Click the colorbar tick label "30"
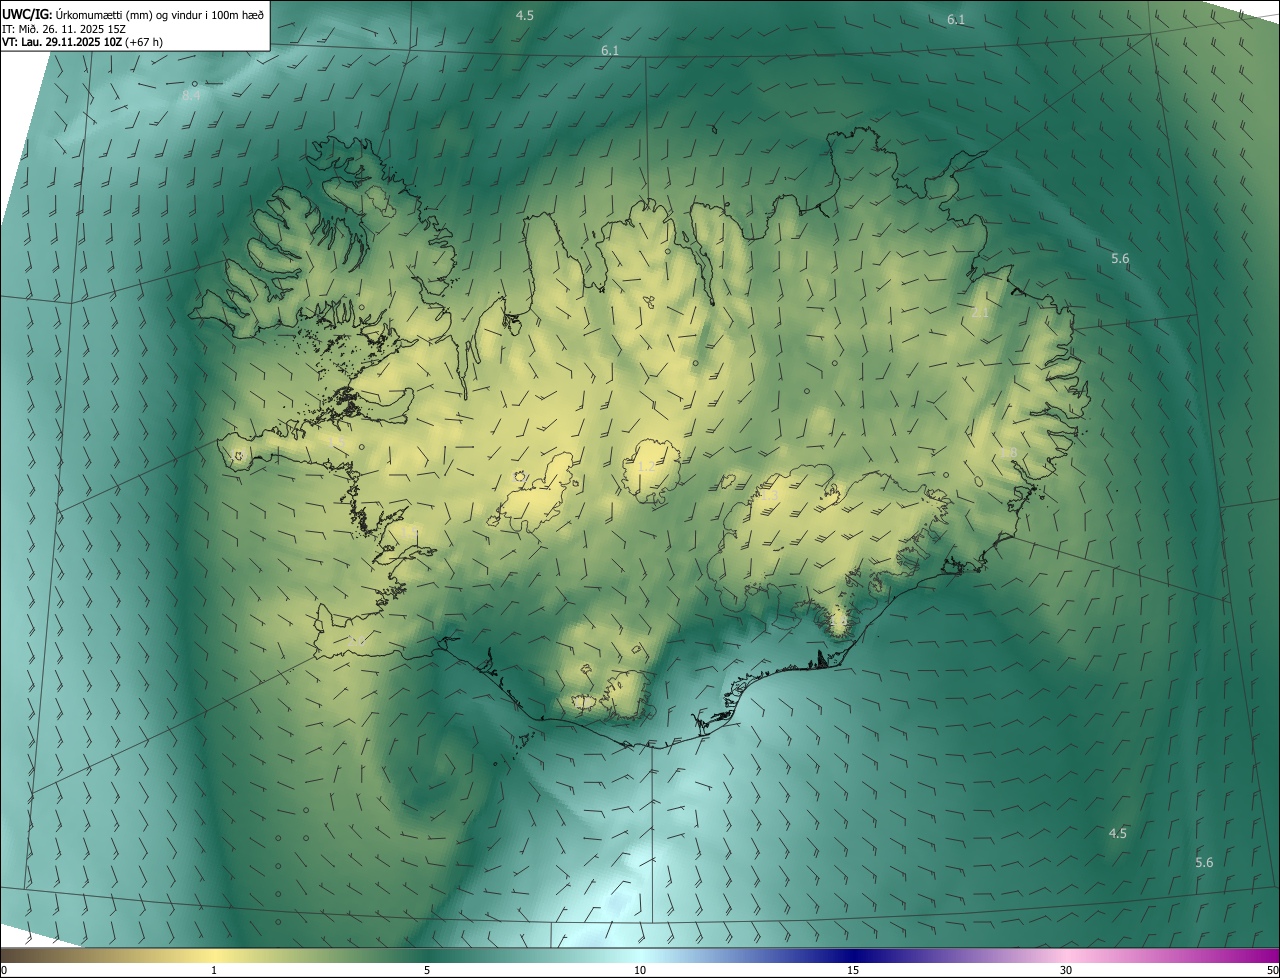This screenshot has height=978, width=1280. (x=1066, y=970)
